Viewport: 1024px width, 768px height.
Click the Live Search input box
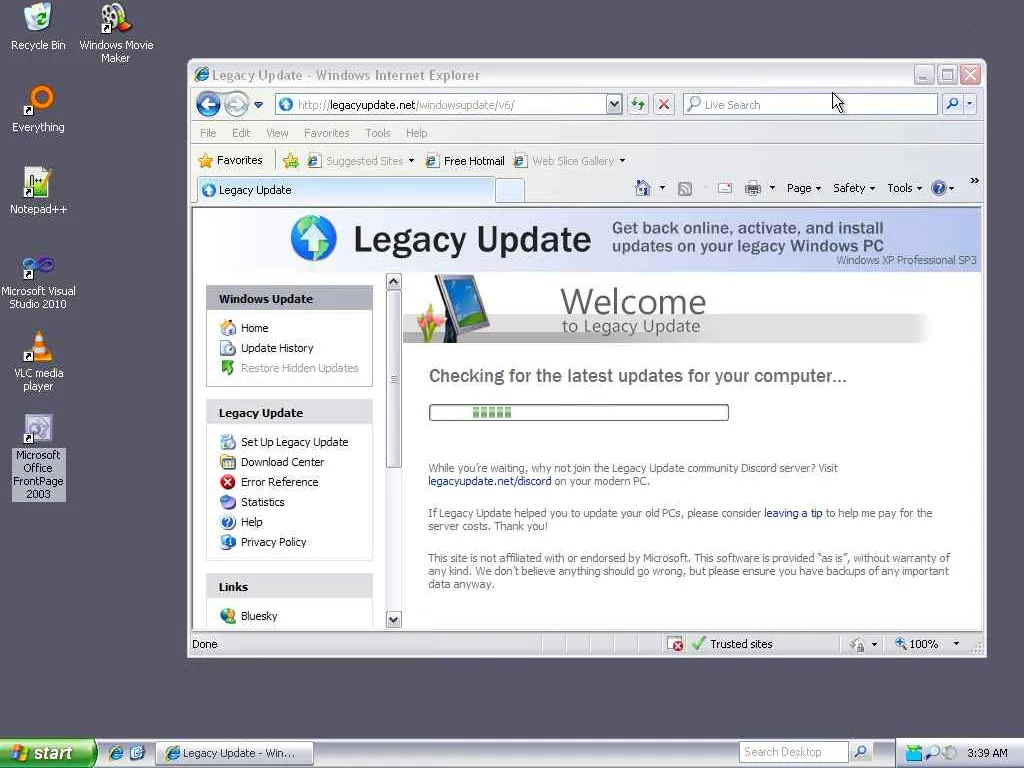[810, 104]
